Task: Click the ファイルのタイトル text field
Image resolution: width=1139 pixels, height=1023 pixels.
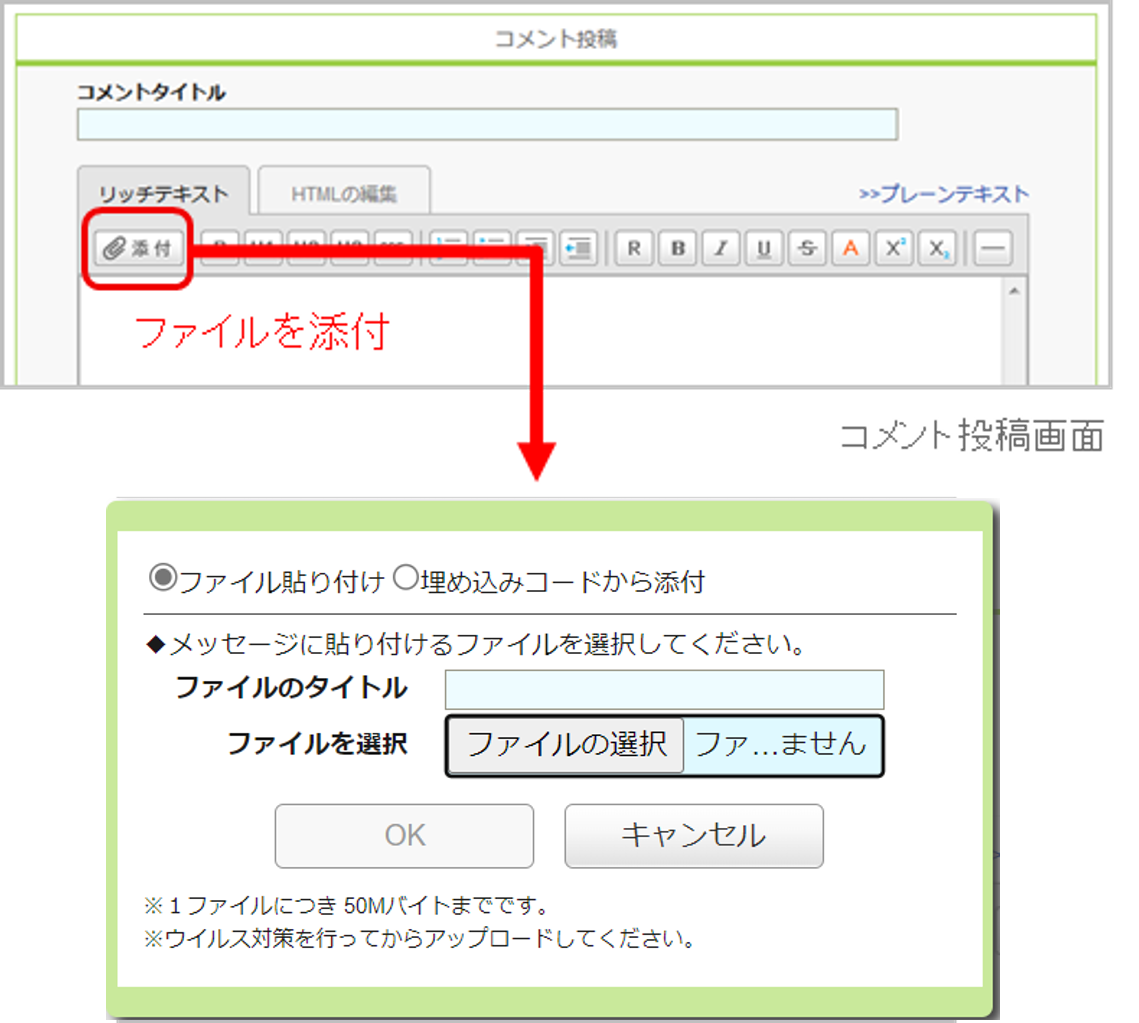Action: [x=665, y=690]
